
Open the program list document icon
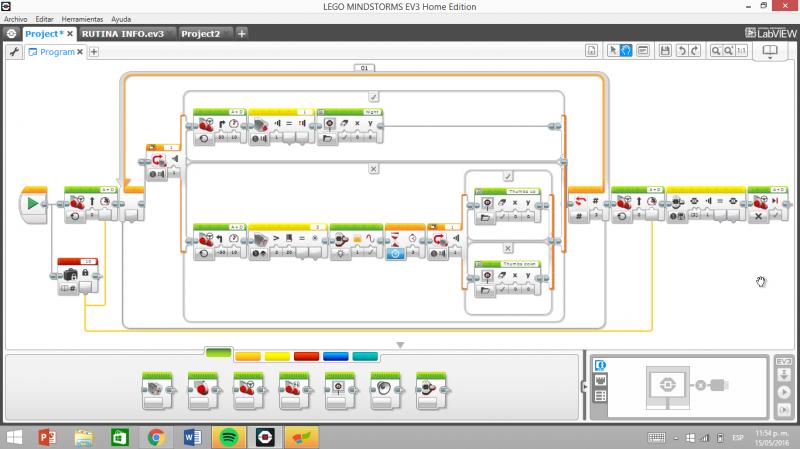(x=591, y=51)
